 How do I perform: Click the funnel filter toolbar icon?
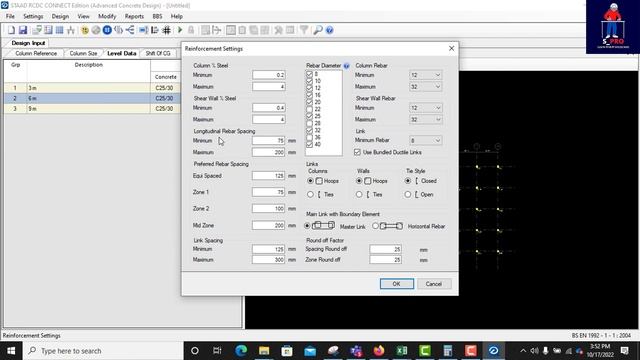(304, 30)
